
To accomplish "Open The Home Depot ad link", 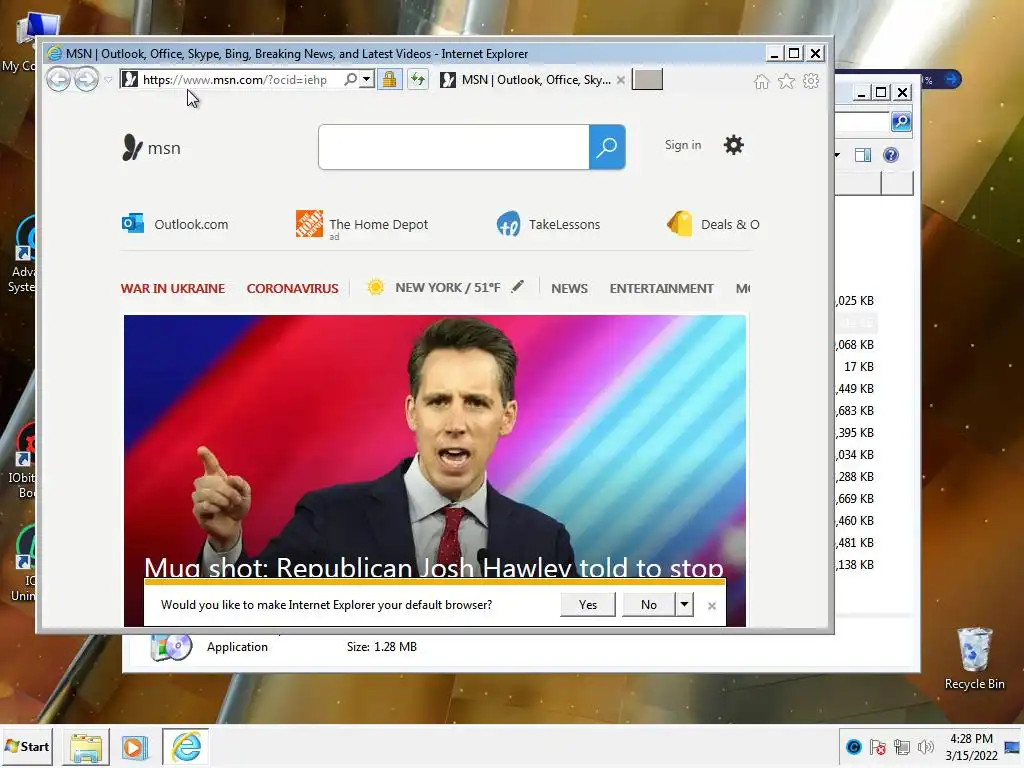I will [x=379, y=224].
